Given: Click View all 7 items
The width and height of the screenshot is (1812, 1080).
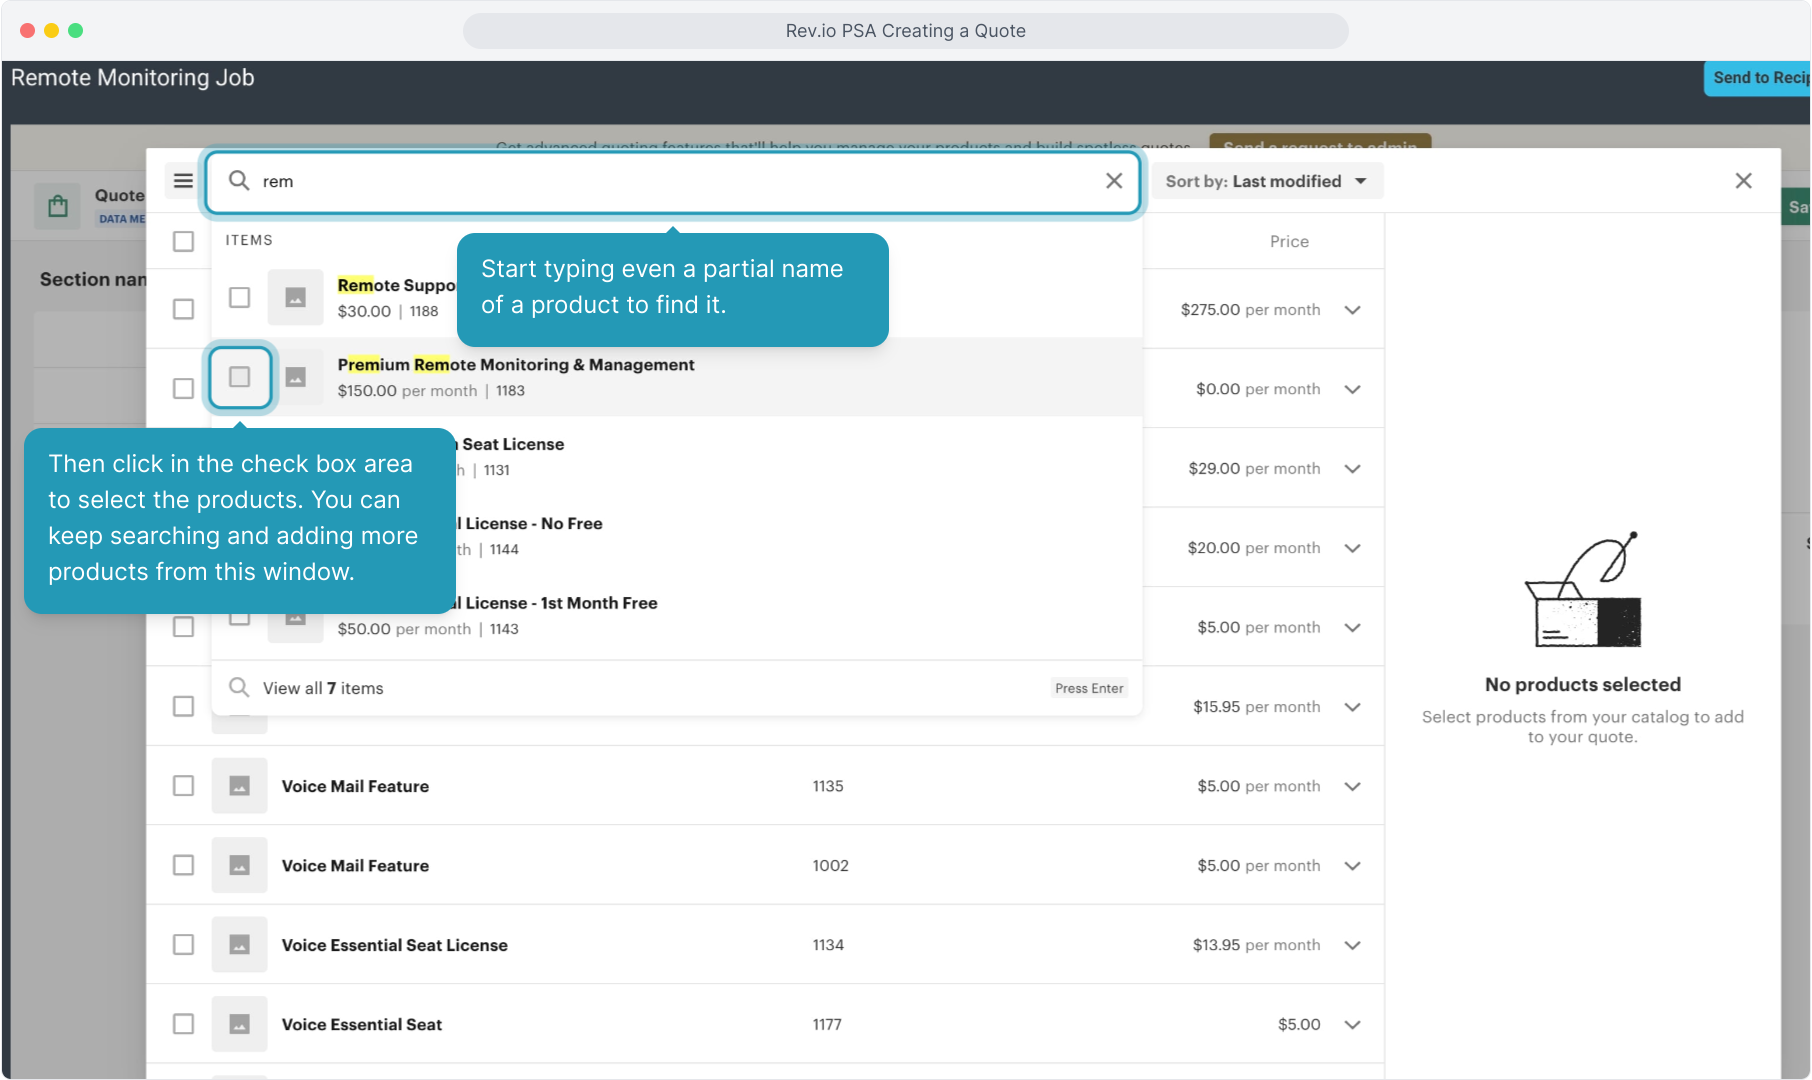Looking at the screenshot, I should (x=322, y=688).
